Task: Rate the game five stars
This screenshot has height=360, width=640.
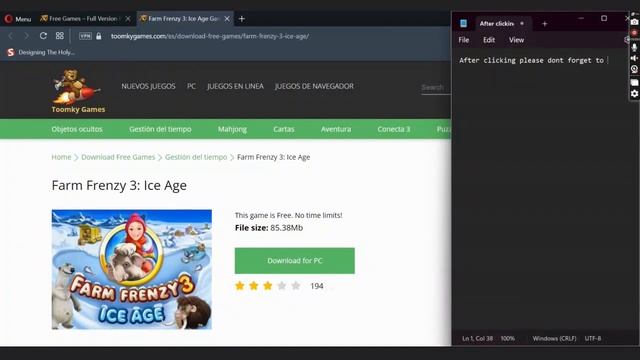Action: pyautogui.click(x=296, y=286)
